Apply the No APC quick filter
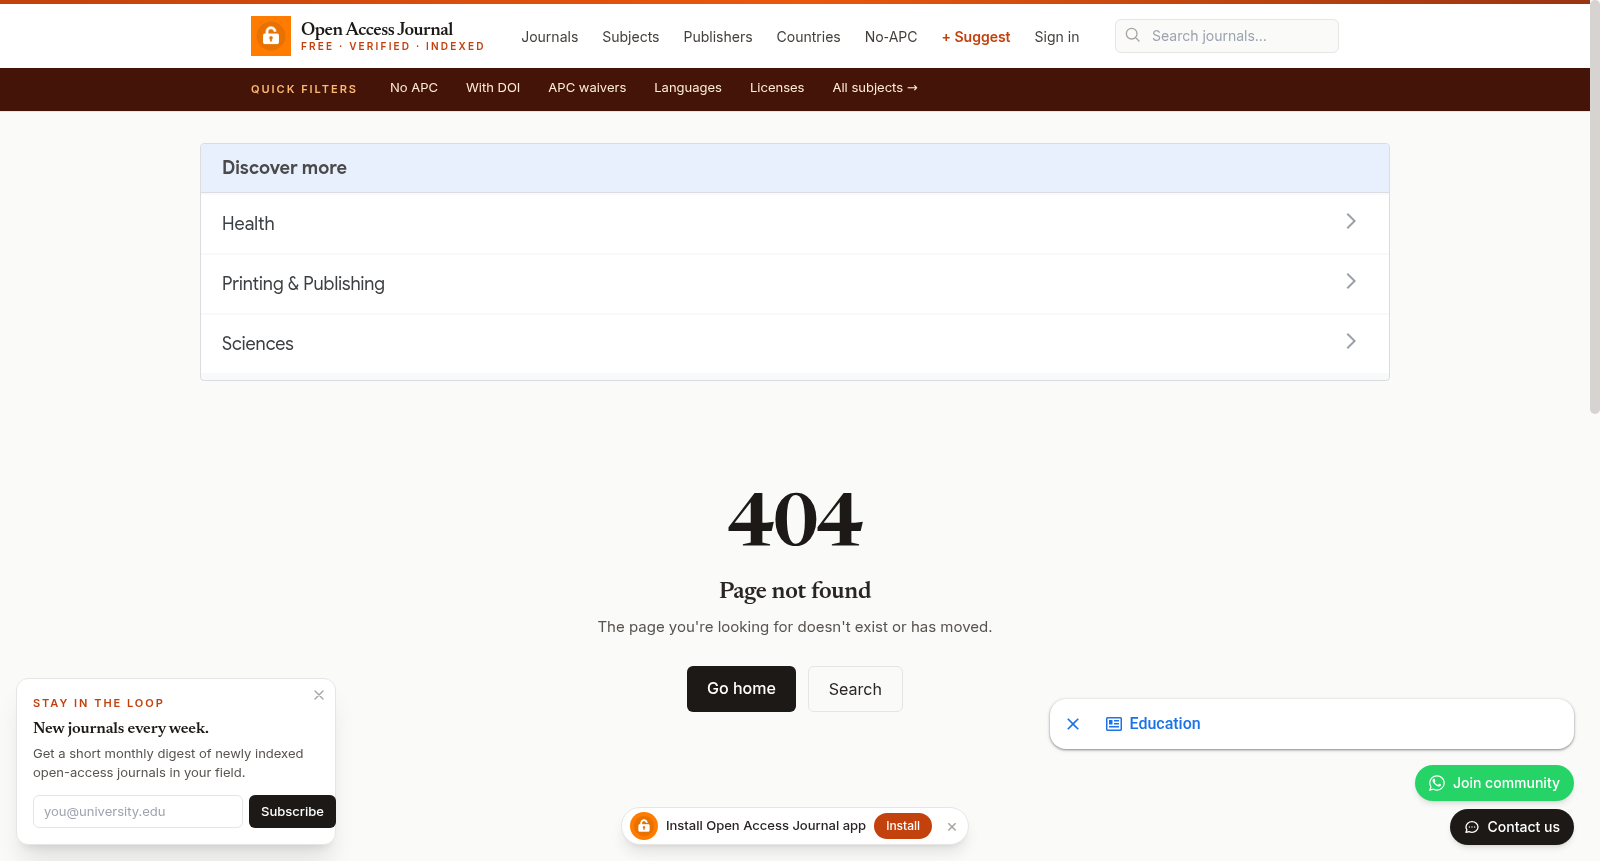The image size is (1600, 861). point(414,88)
